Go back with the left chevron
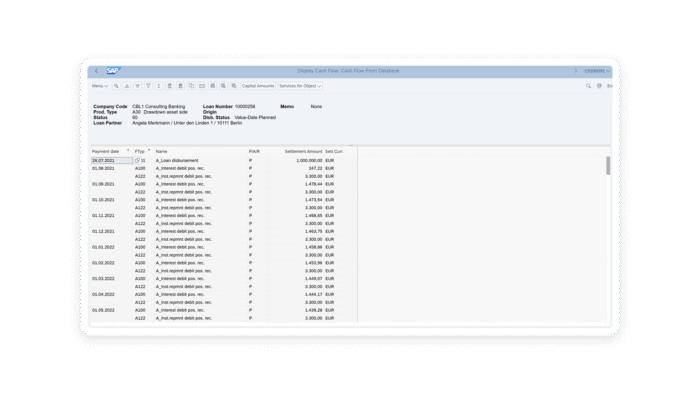The image size is (700, 394). [96, 71]
